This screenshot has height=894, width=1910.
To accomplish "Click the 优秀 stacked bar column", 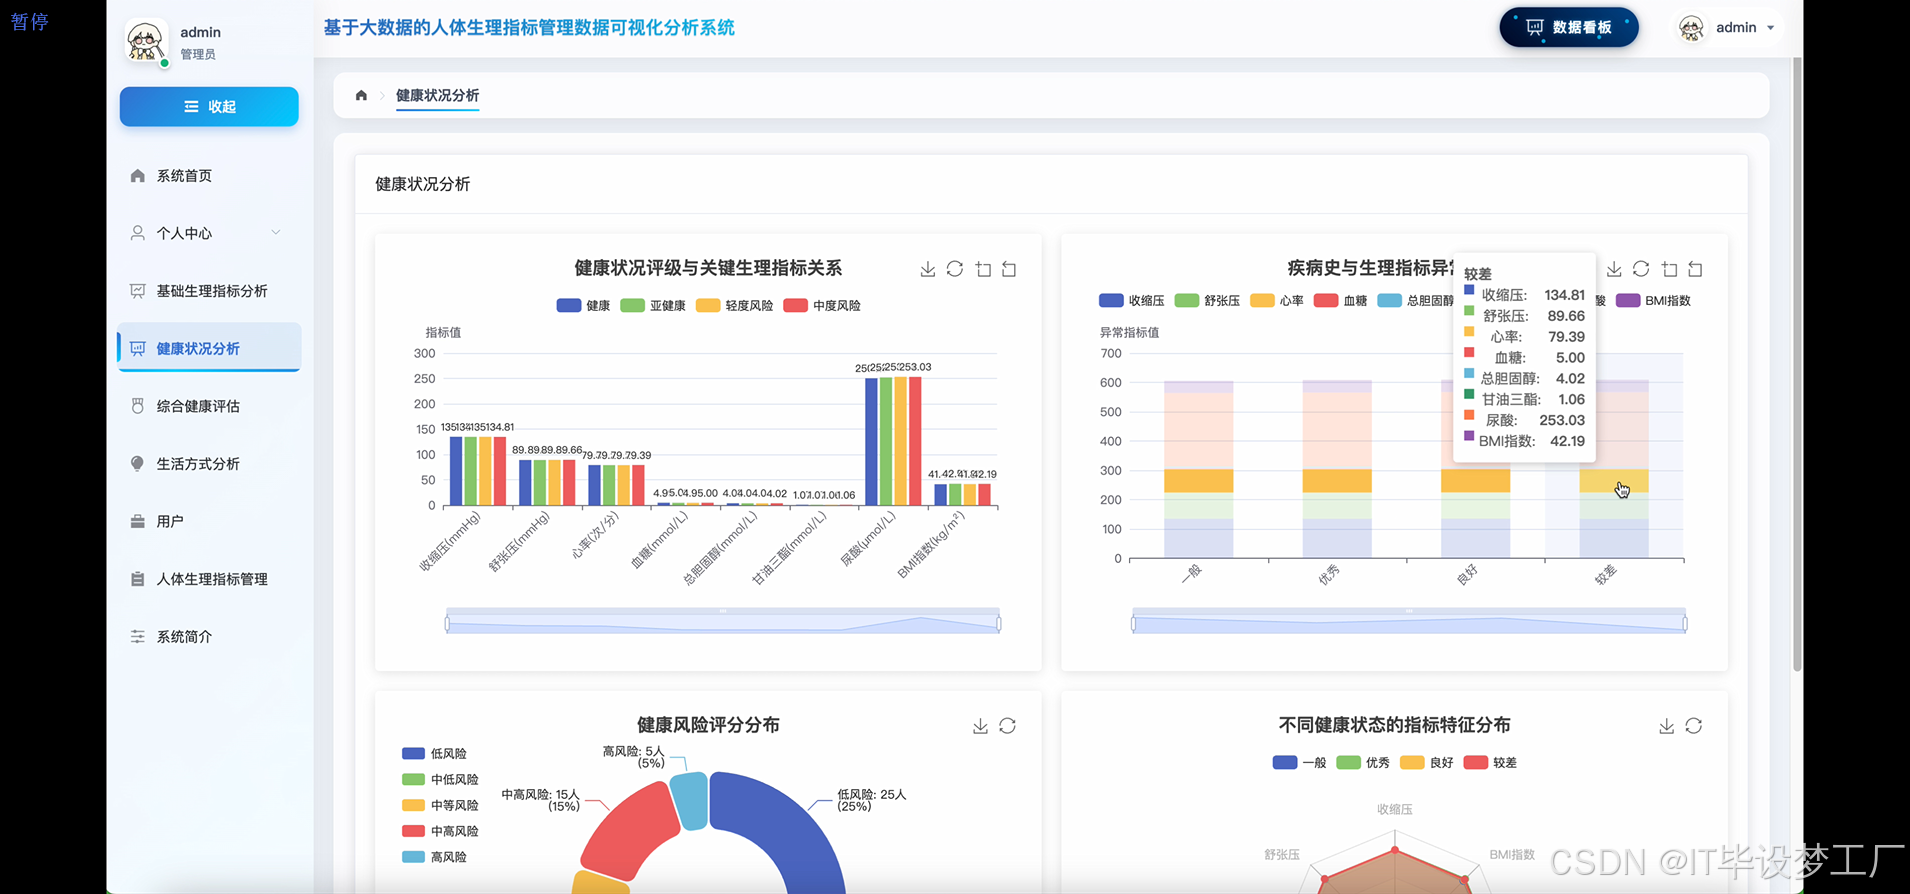I will pos(1336,469).
